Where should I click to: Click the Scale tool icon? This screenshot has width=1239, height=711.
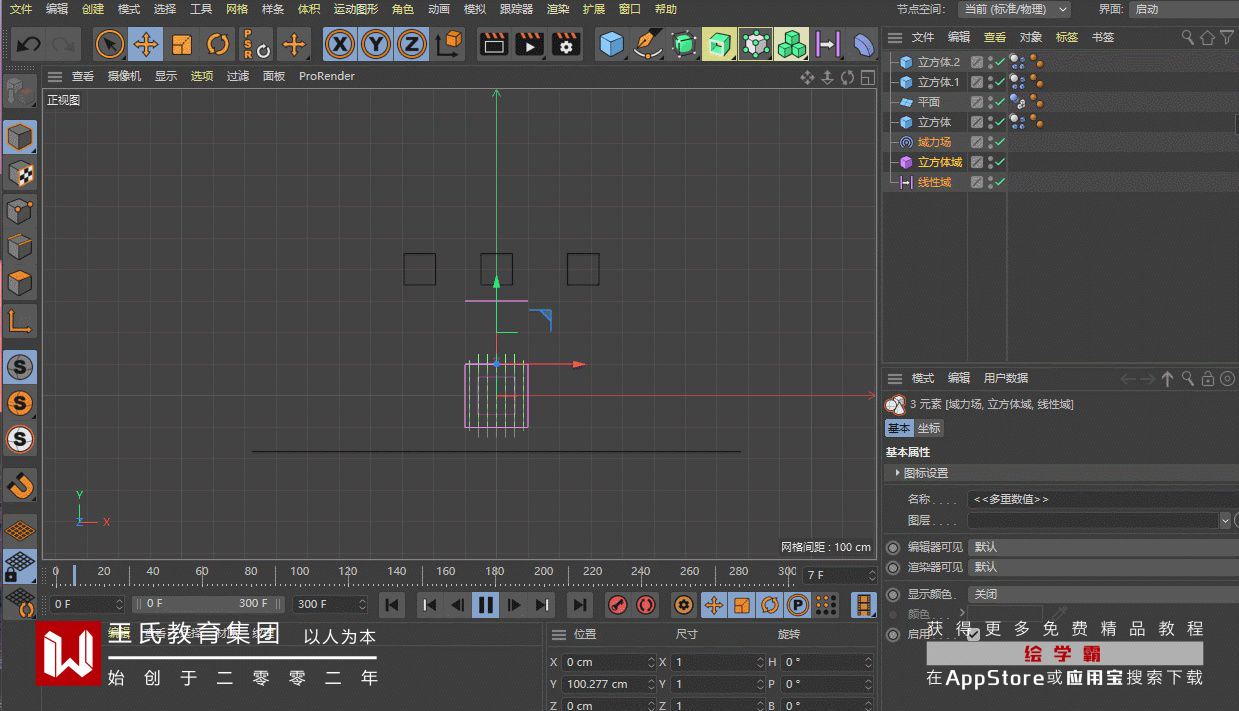181,45
